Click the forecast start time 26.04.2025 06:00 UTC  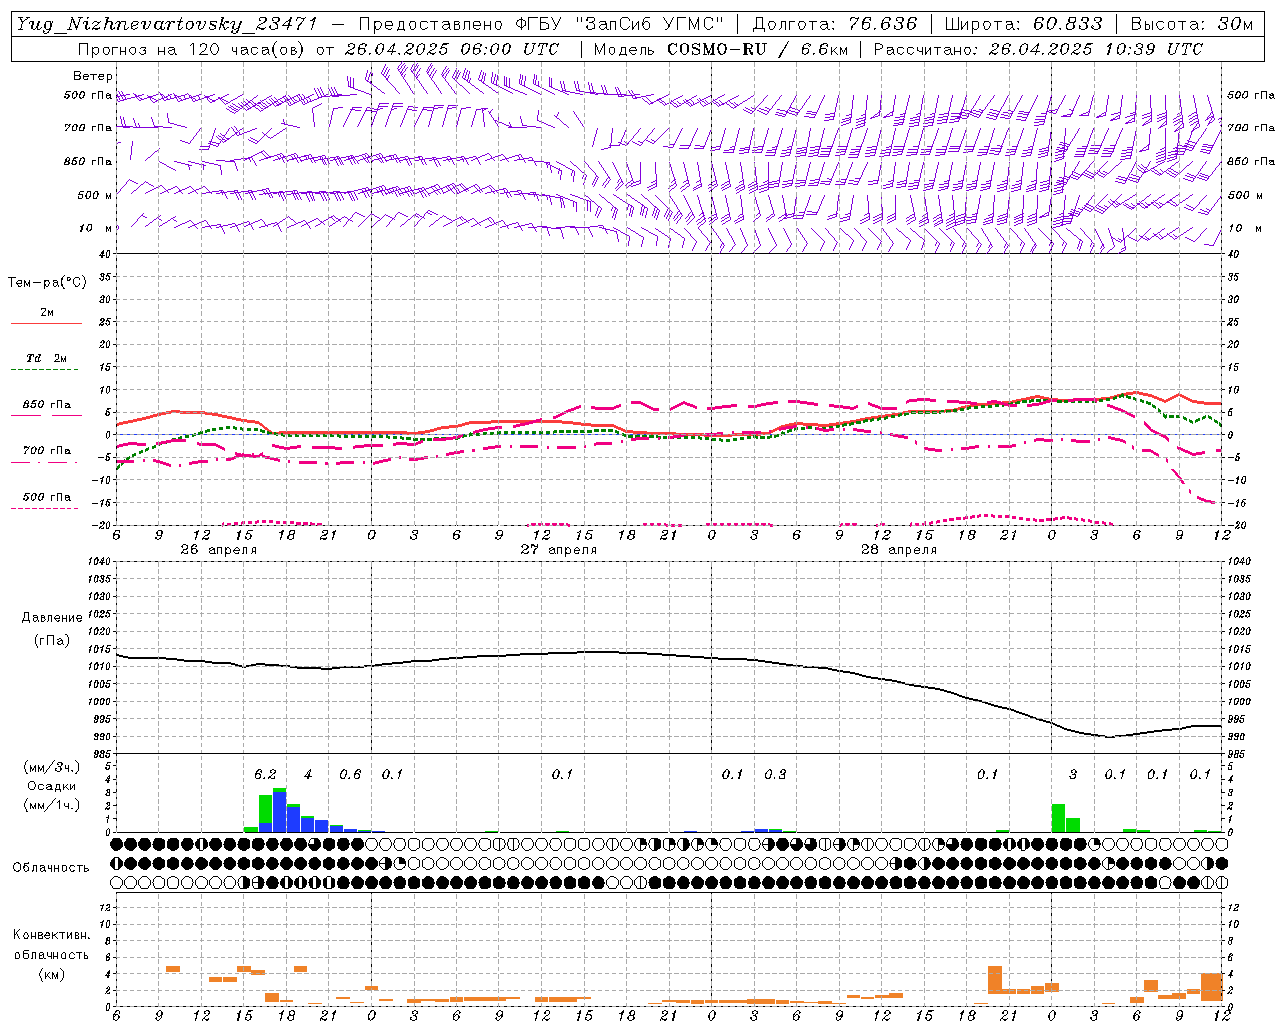point(452,49)
